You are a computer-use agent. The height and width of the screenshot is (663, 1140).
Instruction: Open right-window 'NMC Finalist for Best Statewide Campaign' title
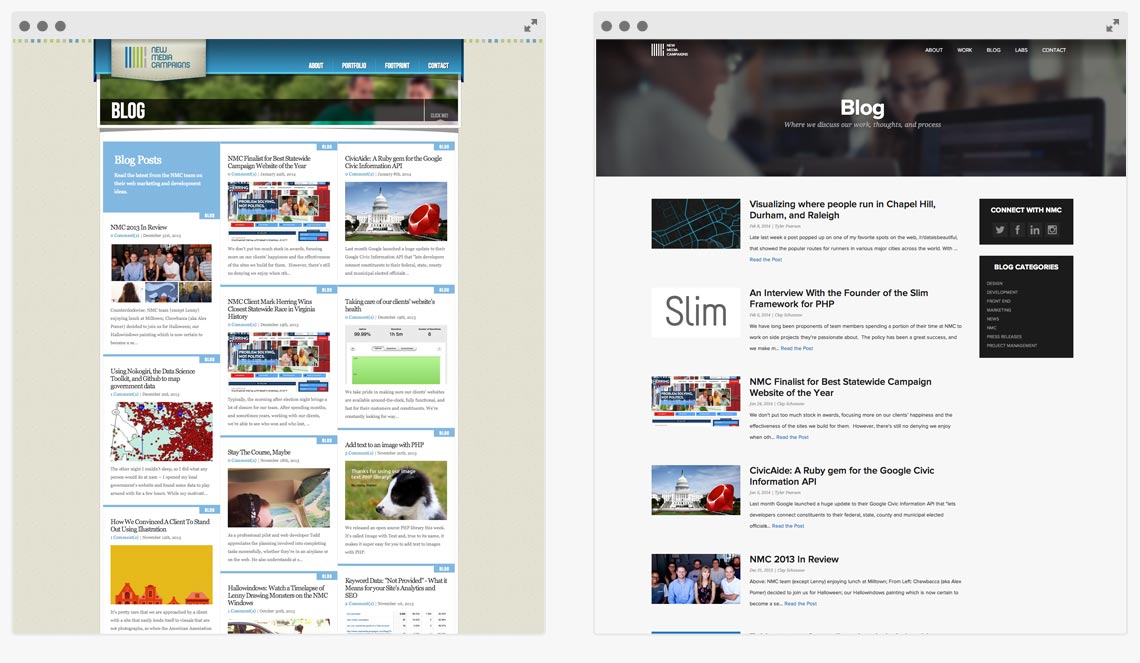(840, 387)
